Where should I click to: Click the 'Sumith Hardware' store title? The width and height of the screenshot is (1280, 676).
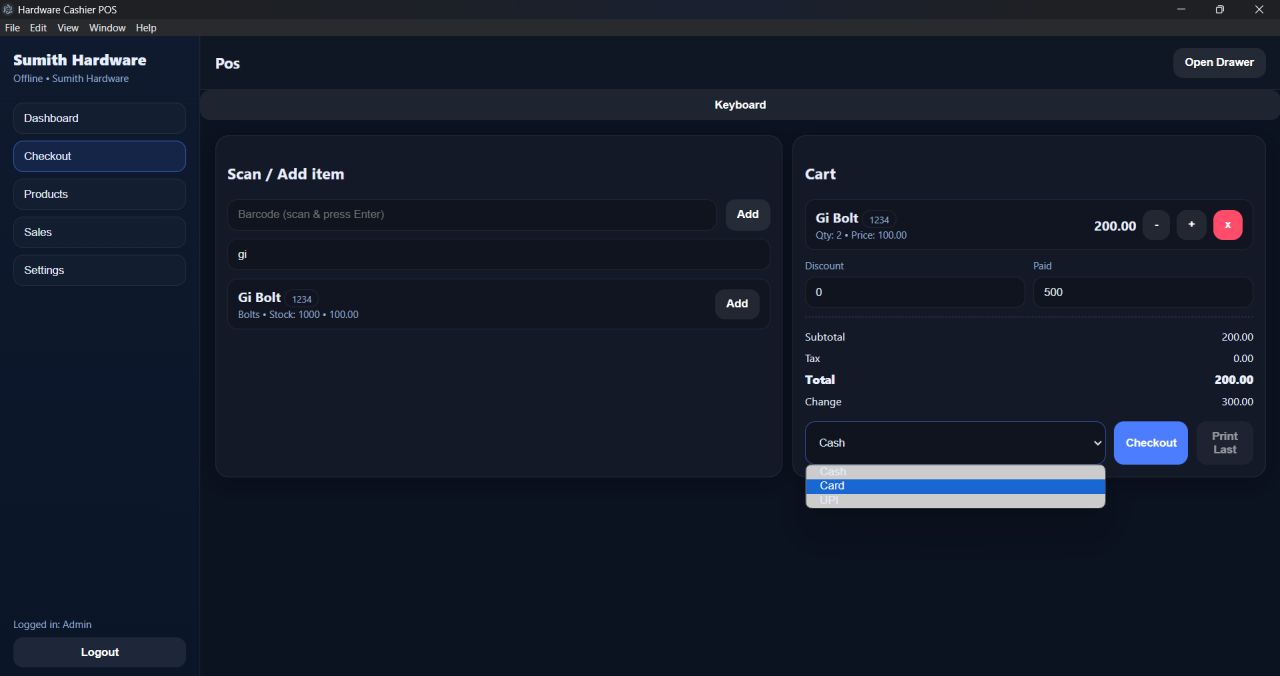click(80, 60)
